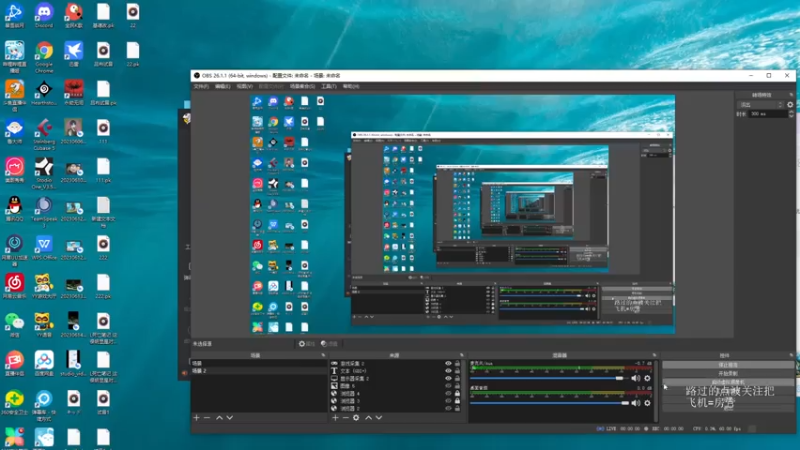Toggle the lock on the 显示器采集 2 source
Viewport: 800px width, 450px height.
pyautogui.click(x=457, y=379)
